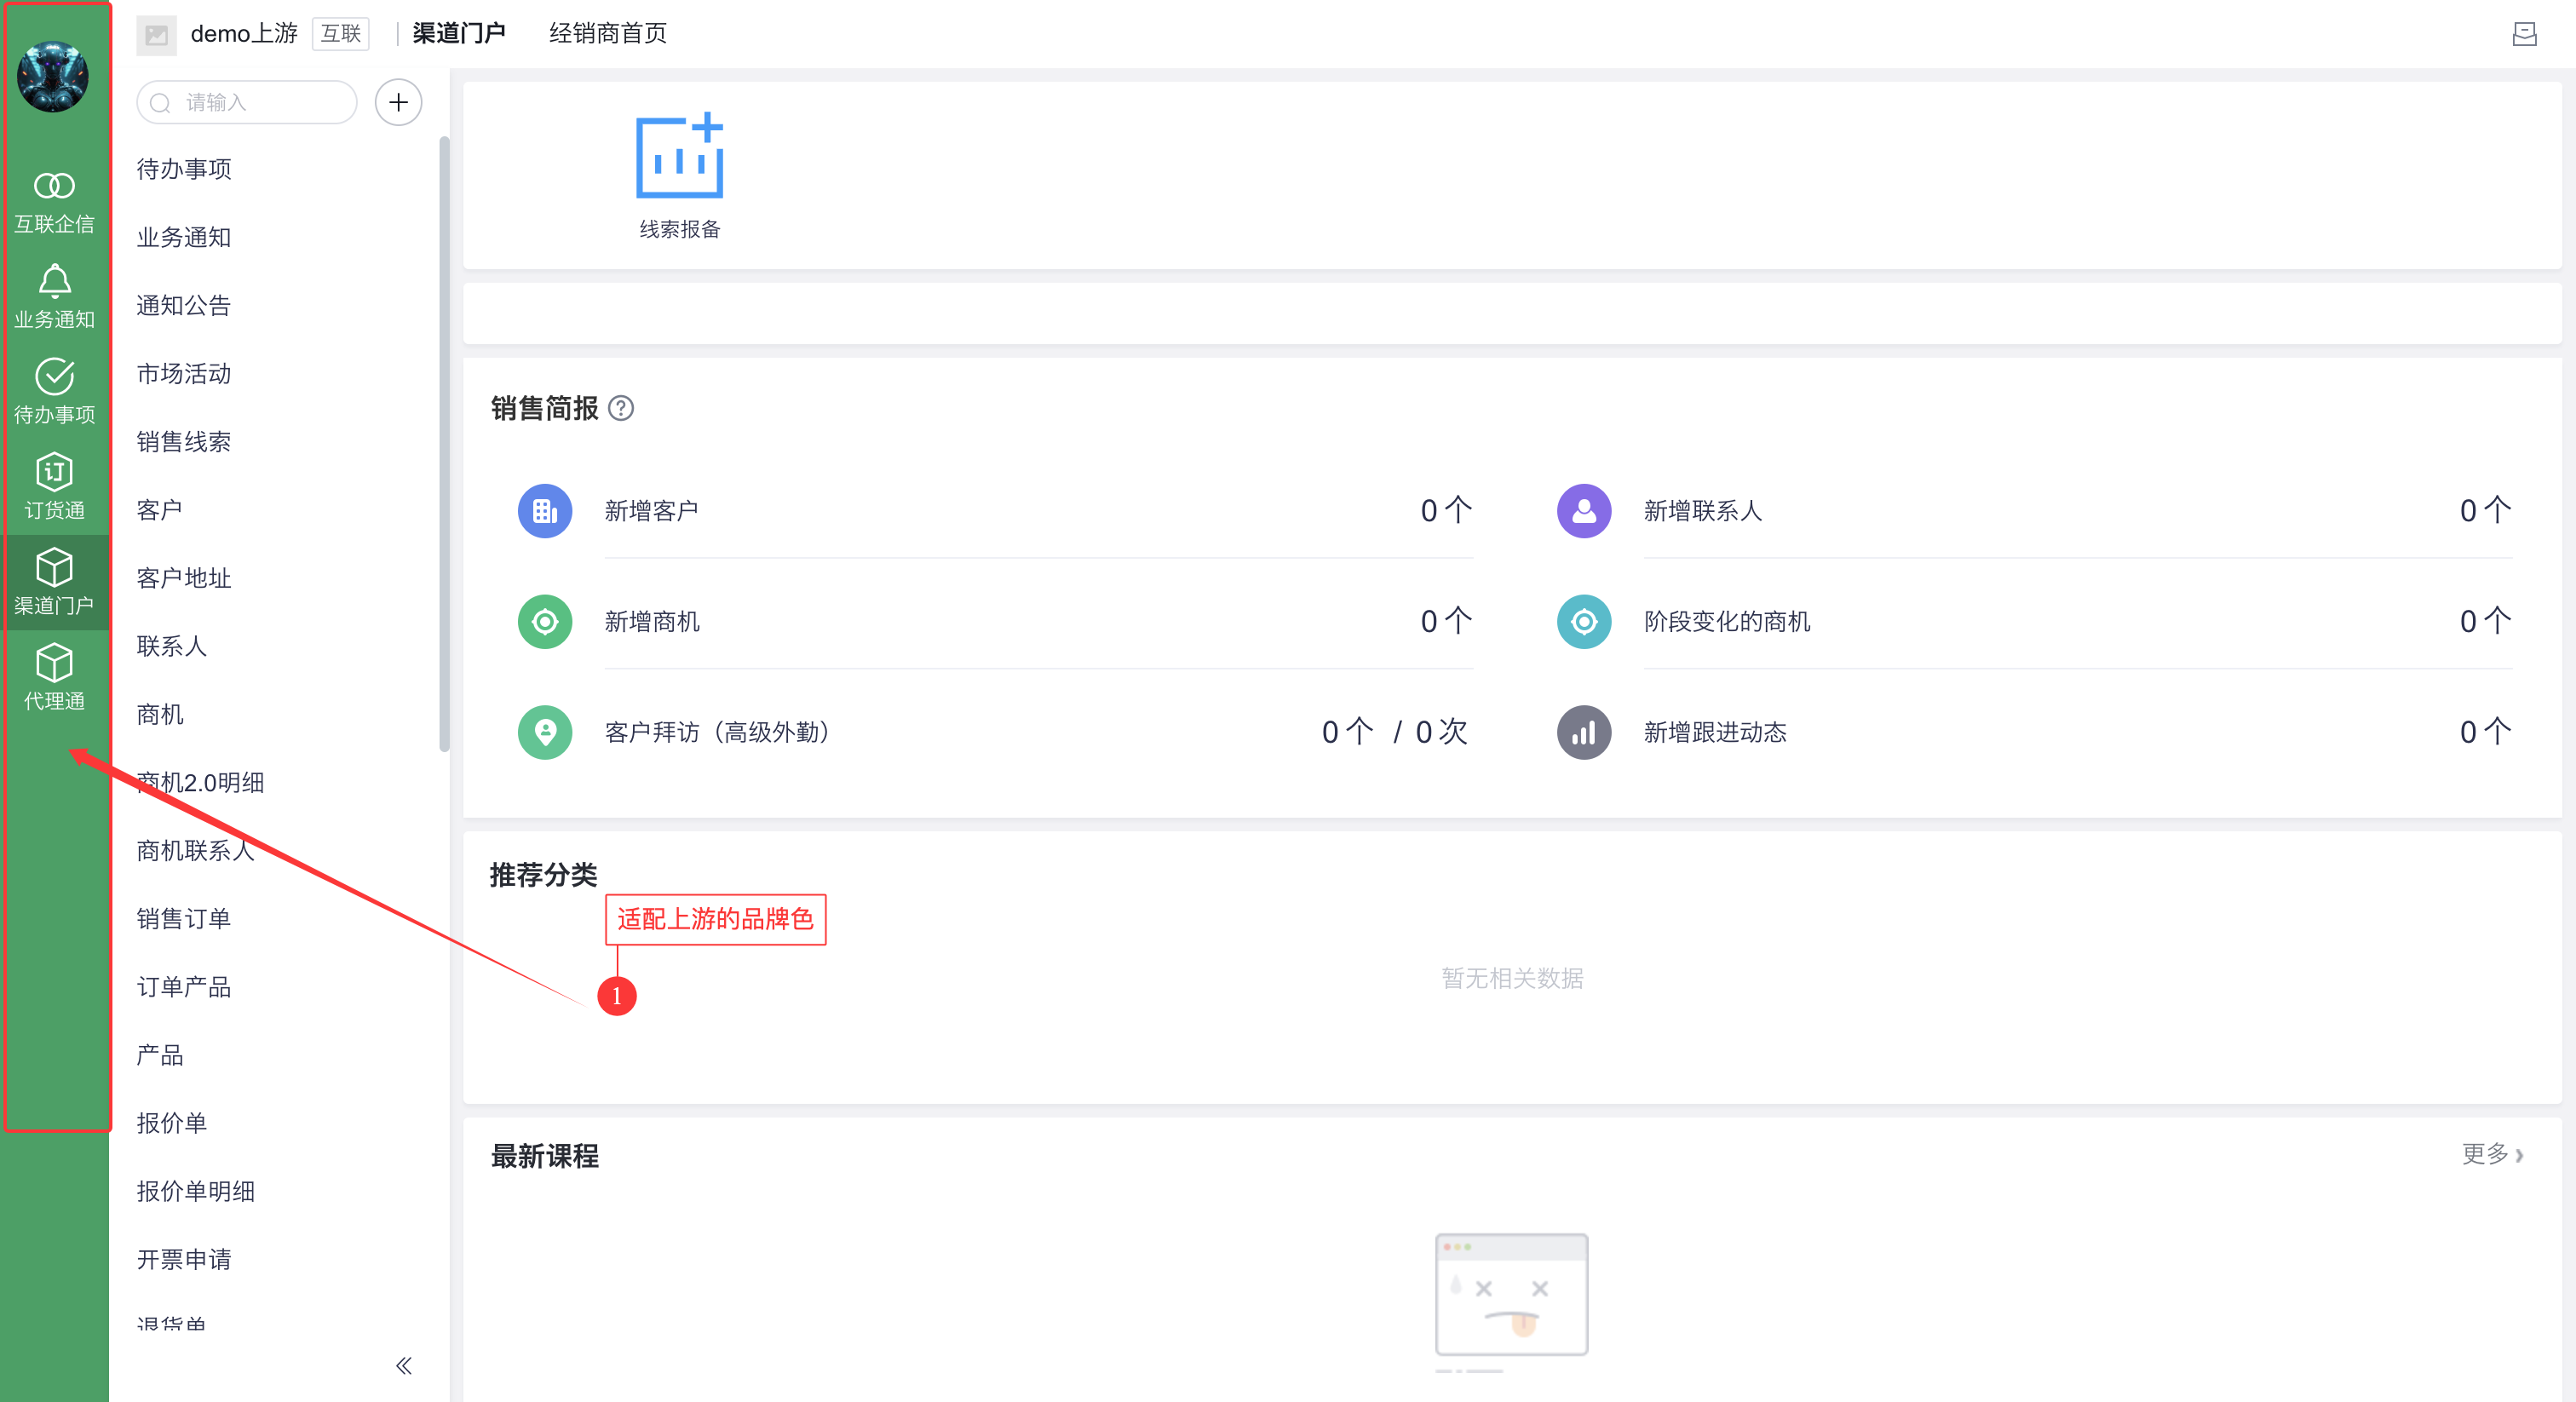Click the 销售简报 help question icon

tap(621, 408)
